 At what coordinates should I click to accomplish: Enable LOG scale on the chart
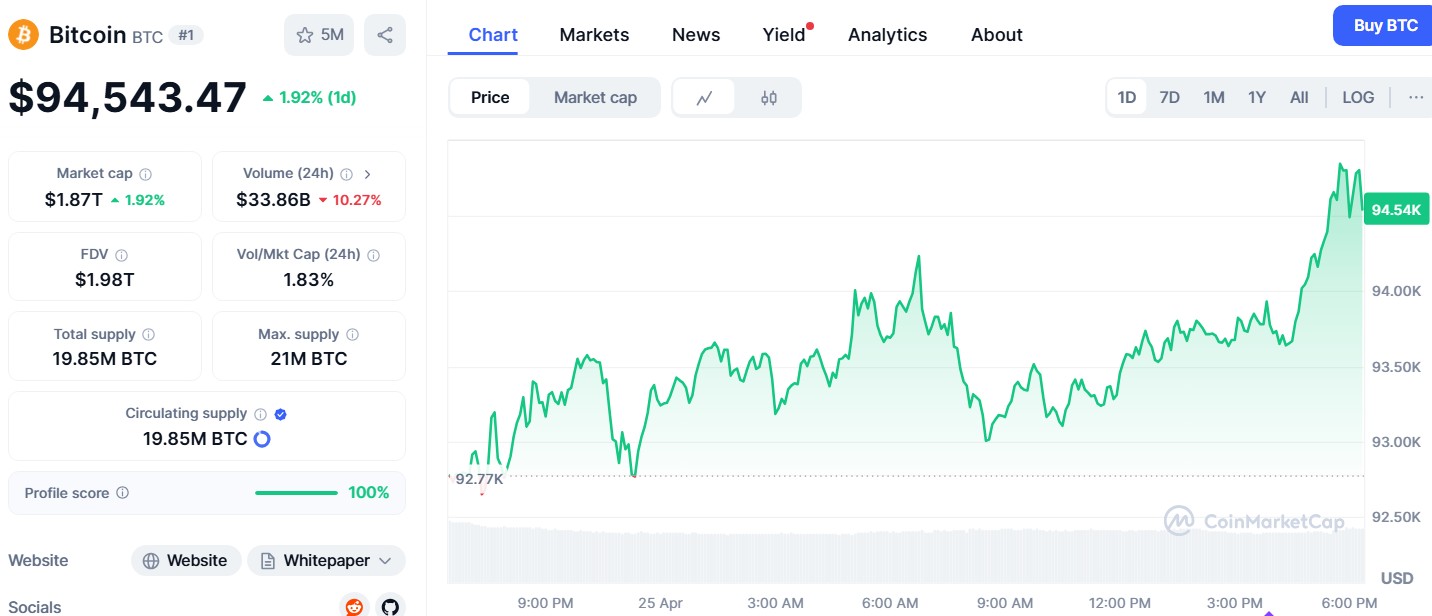click(1358, 98)
